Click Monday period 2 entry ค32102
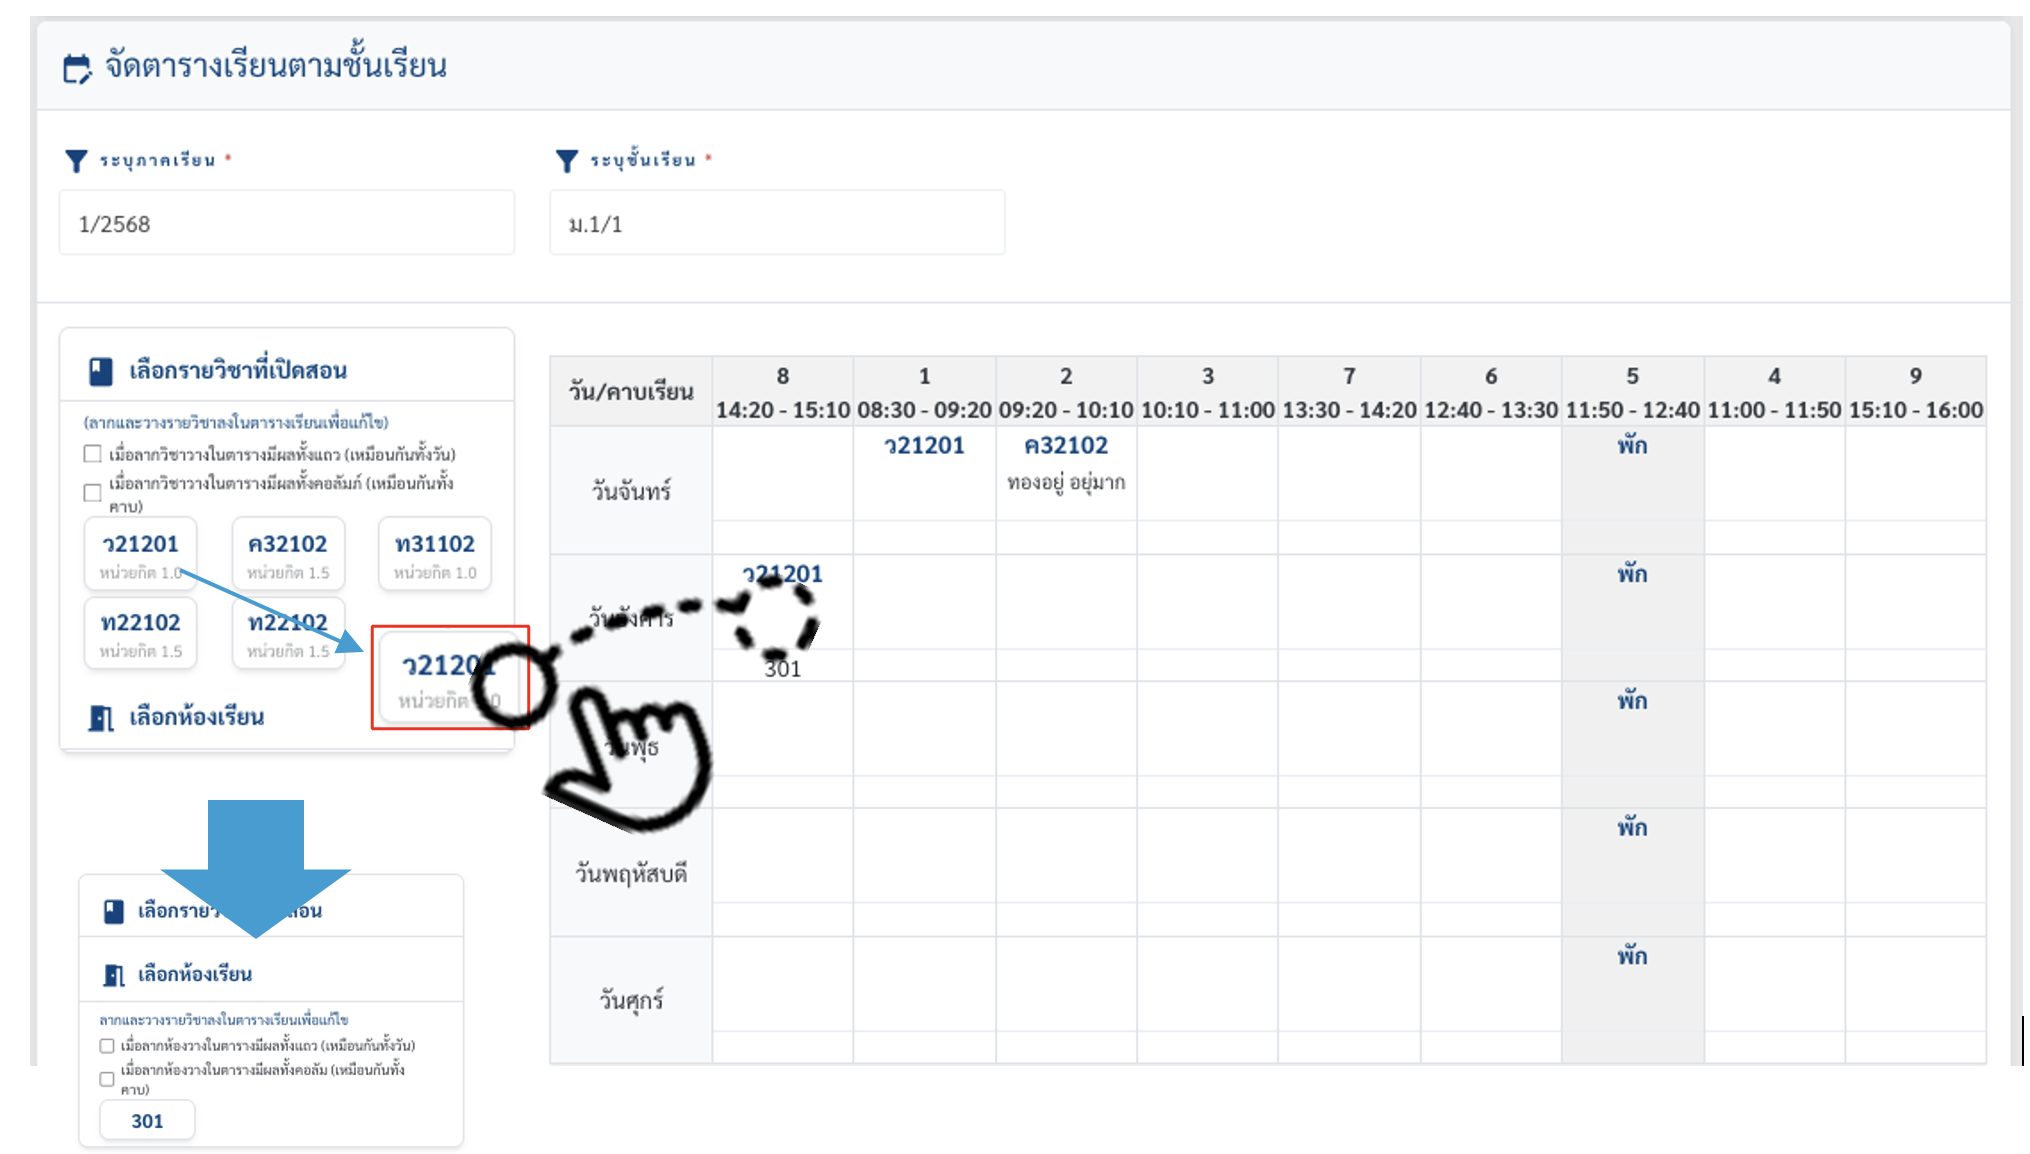The height and width of the screenshot is (1154, 2030). [x=1066, y=446]
